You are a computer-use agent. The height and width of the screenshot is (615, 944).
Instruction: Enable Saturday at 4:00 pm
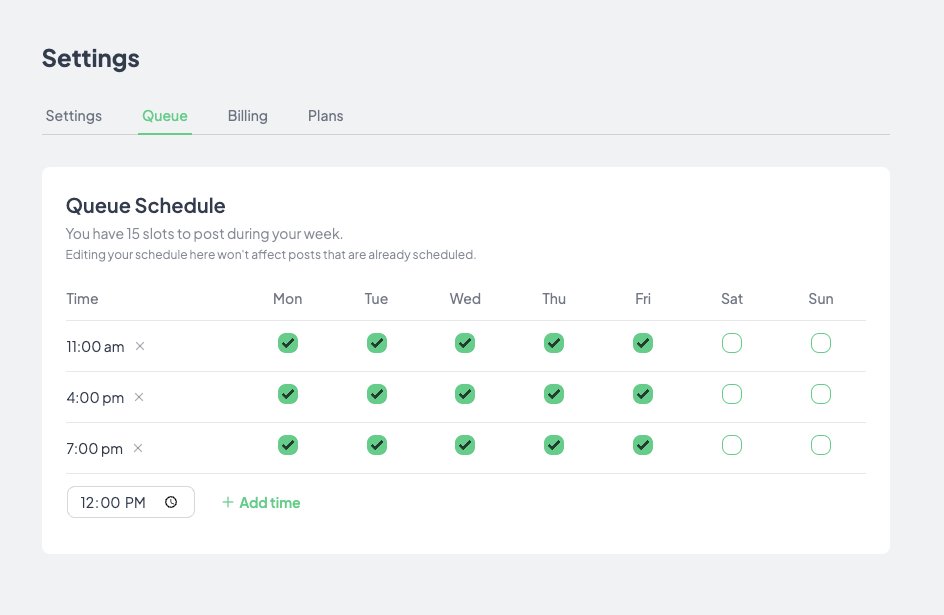[732, 394]
